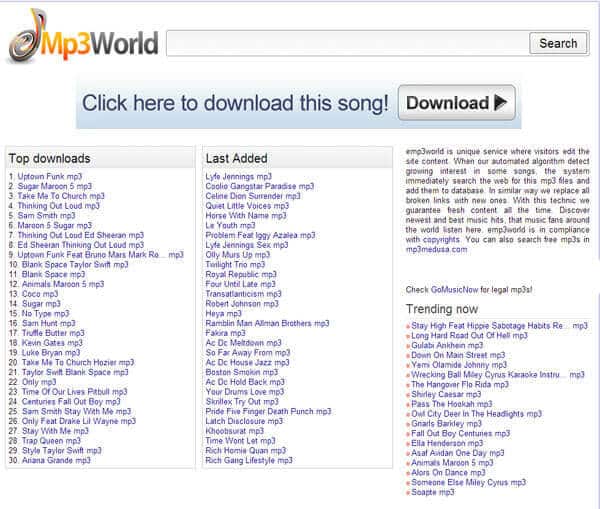Image resolution: width=600 pixels, height=509 pixels.
Task: Open 'Thinking Out Loud Ed Sheeran mp3'
Action: click(x=81, y=235)
